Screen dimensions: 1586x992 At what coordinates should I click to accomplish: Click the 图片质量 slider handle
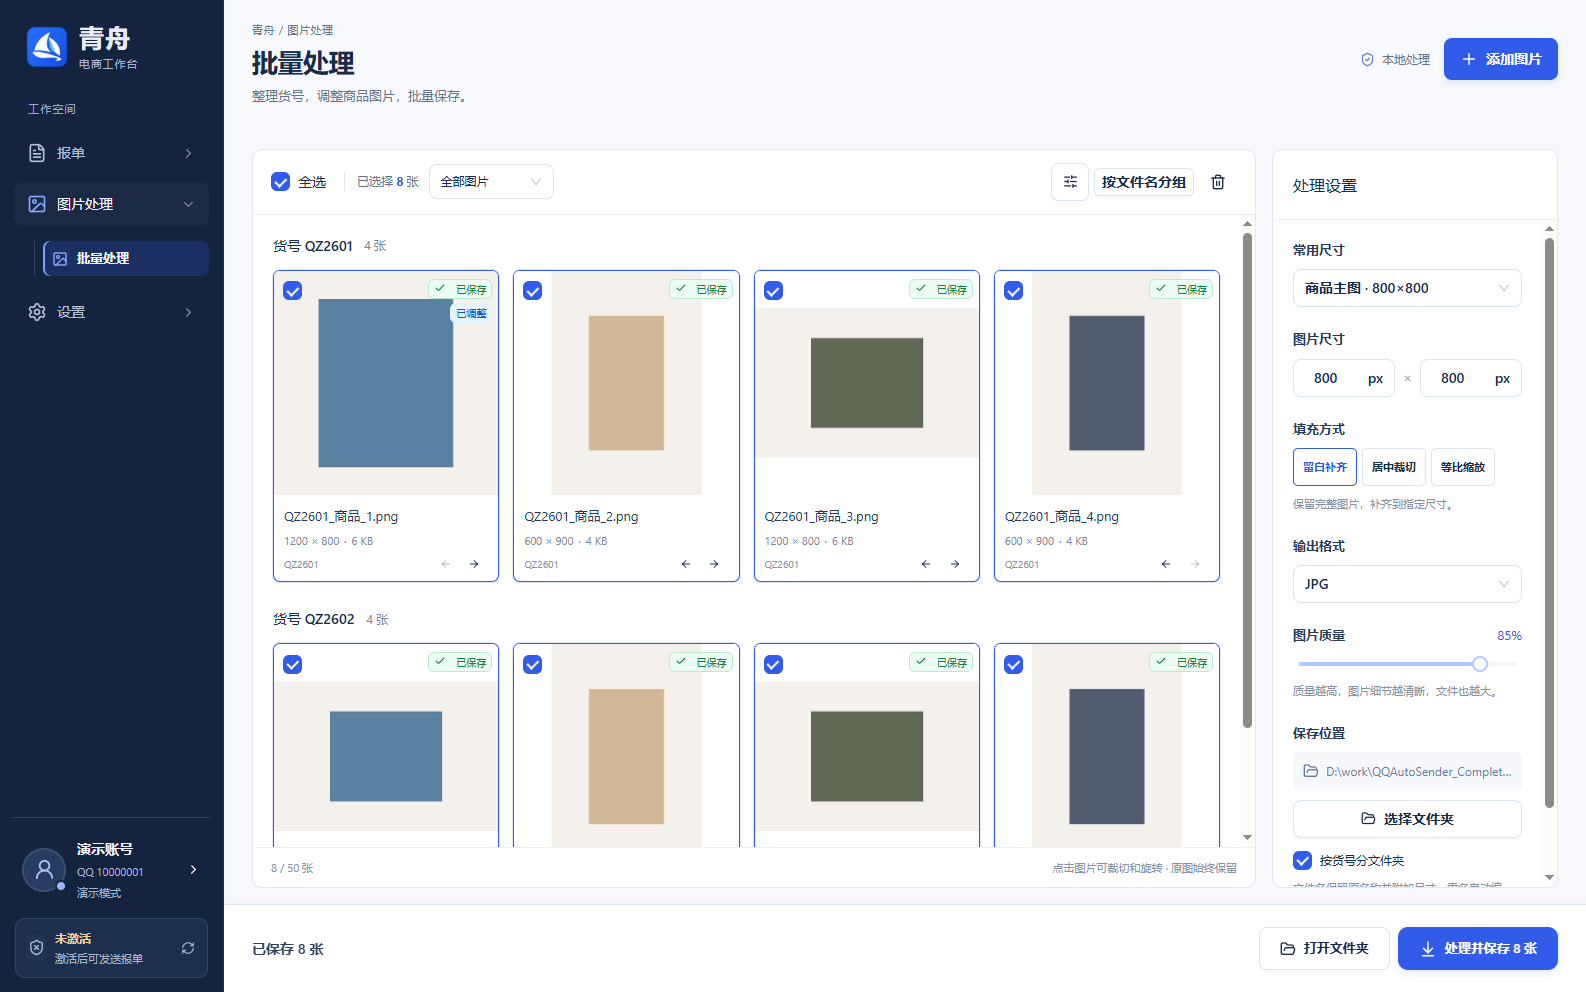pos(1480,664)
